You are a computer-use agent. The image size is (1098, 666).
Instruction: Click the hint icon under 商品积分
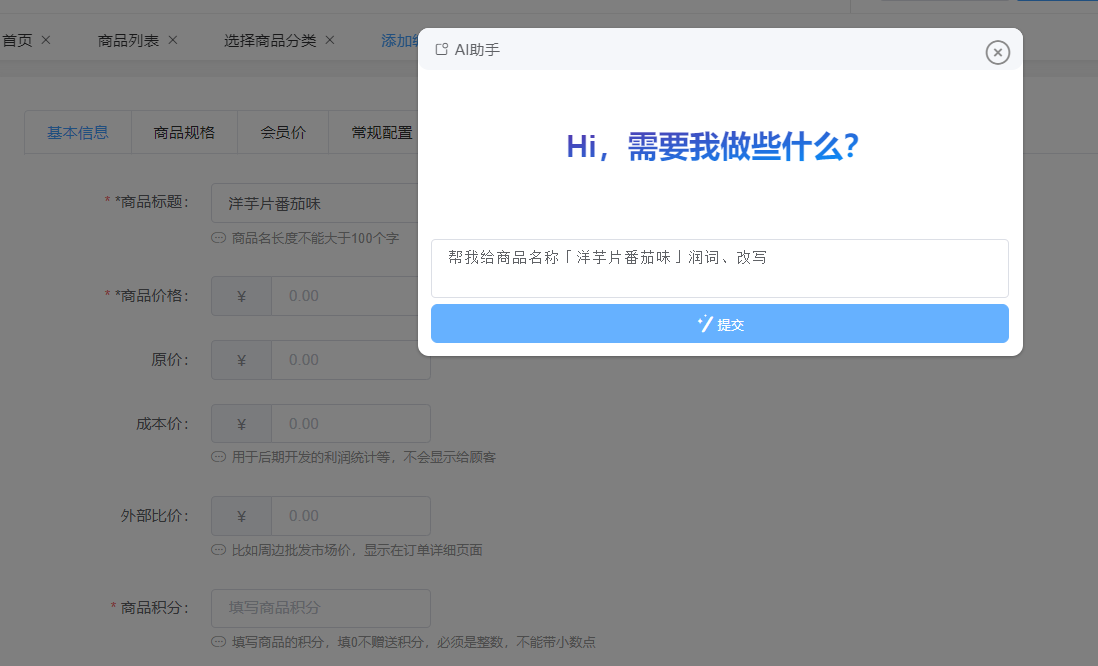coord(218,641)
